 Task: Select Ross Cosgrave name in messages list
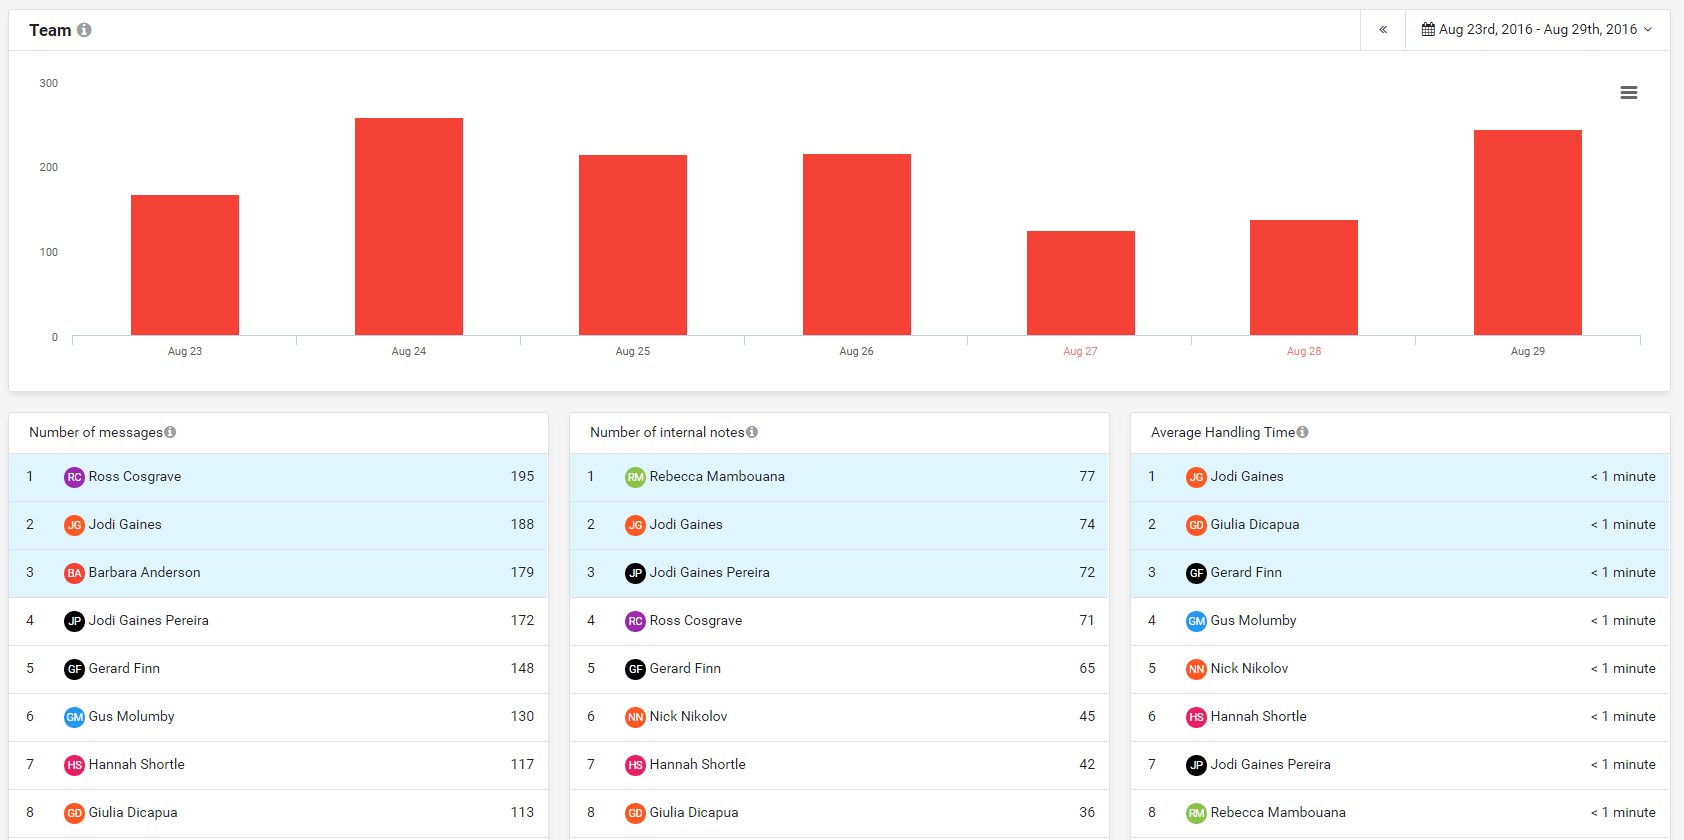click(135, 476)
